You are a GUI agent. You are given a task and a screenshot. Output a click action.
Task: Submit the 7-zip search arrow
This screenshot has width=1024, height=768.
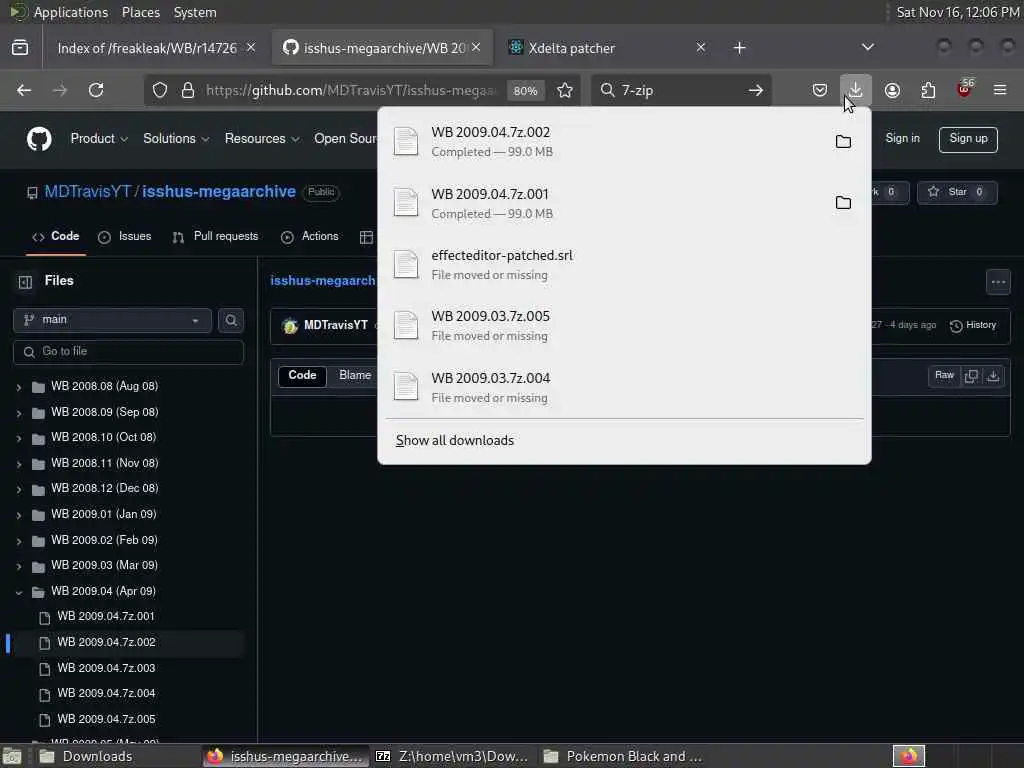[756, 90]
